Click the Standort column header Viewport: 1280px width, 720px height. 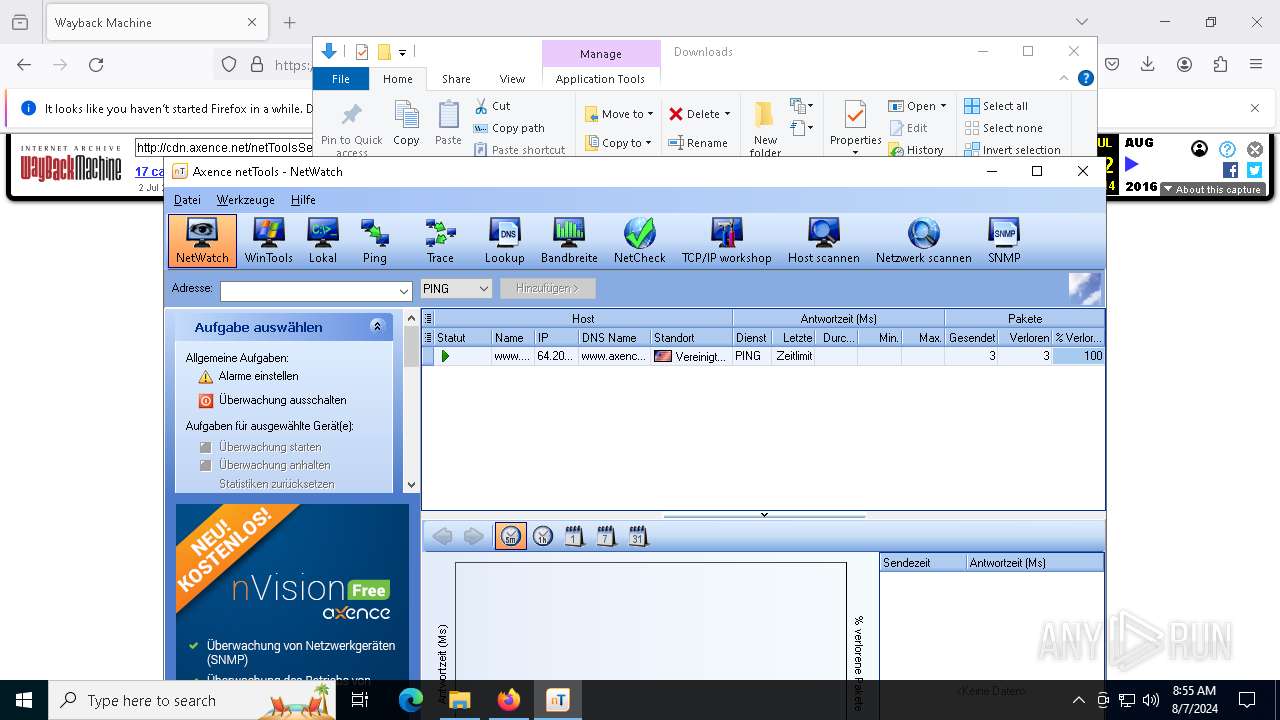coord(691,338)
